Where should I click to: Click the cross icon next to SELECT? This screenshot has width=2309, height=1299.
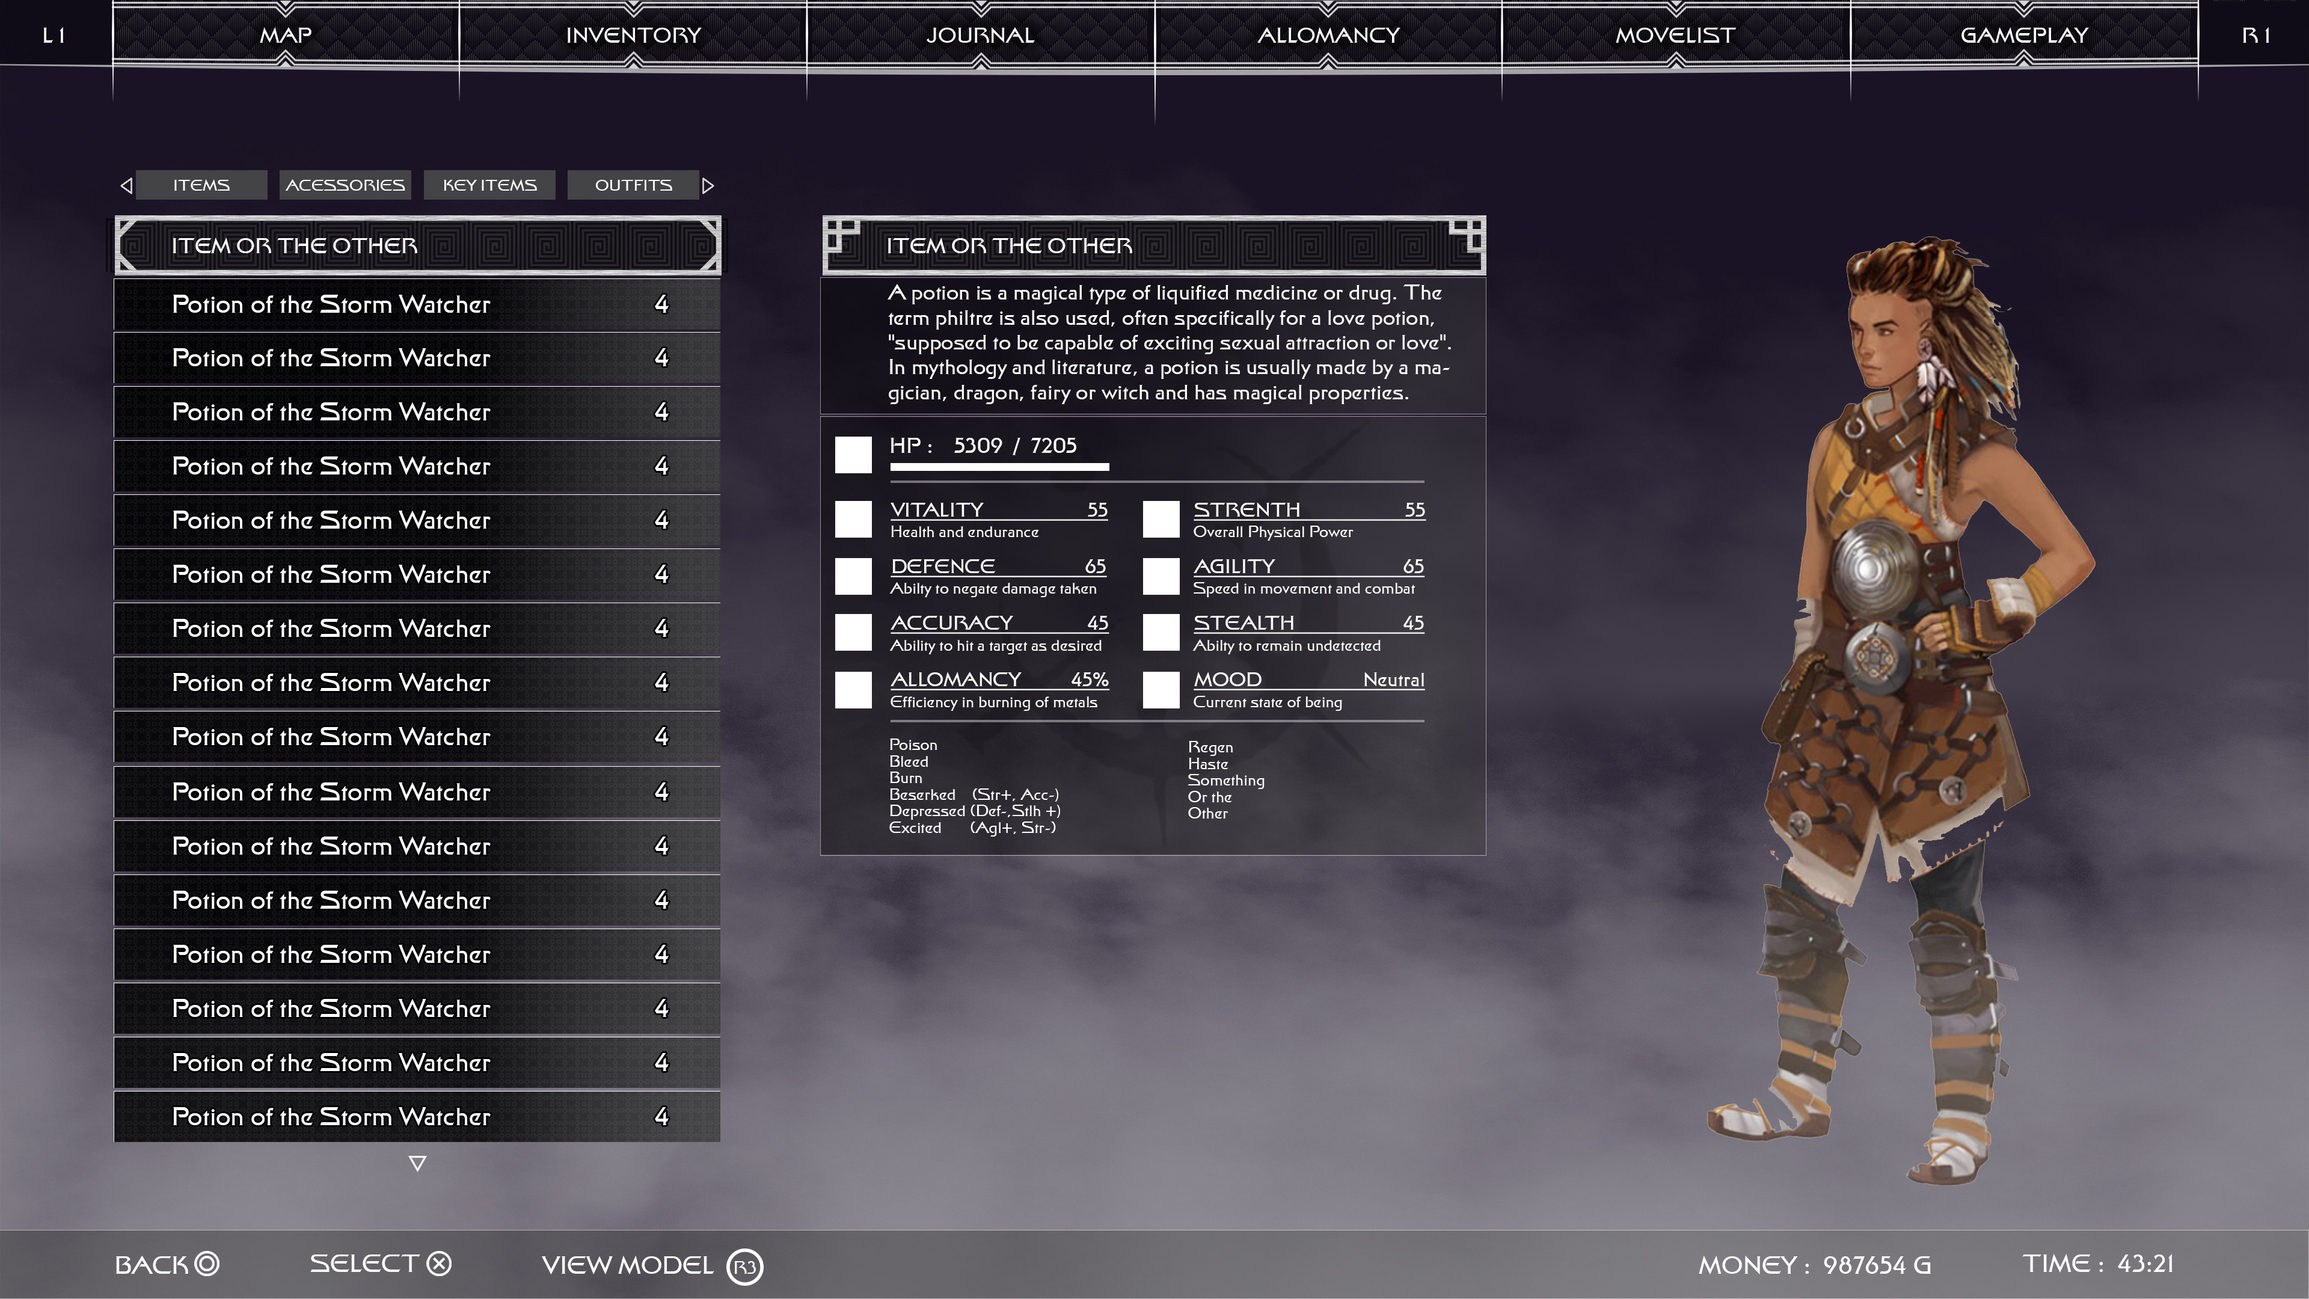coord(439,1264)
